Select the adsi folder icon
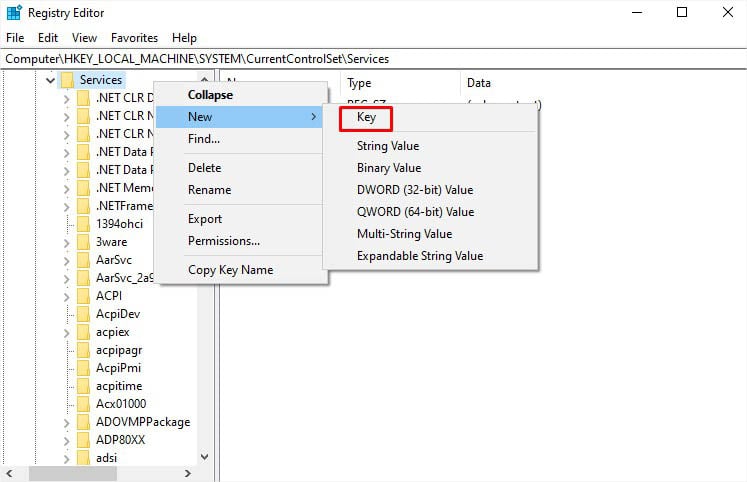Screen dimensions: 747x482 tap(83, 458)
